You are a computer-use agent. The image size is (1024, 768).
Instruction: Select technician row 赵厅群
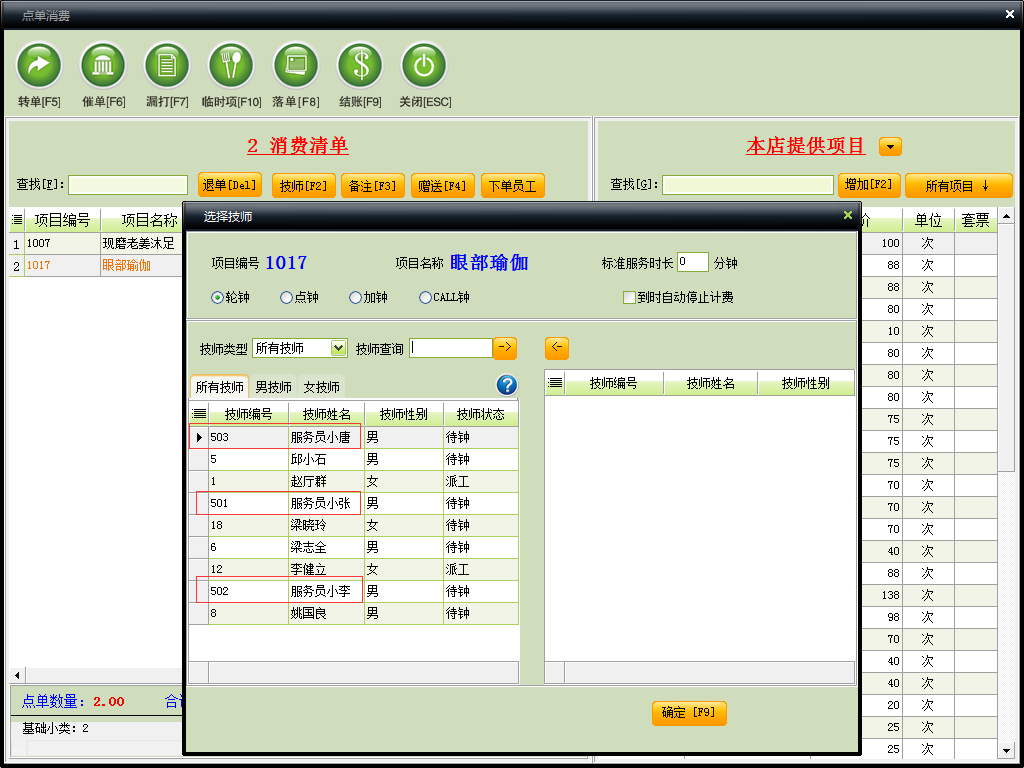[354, 481]
